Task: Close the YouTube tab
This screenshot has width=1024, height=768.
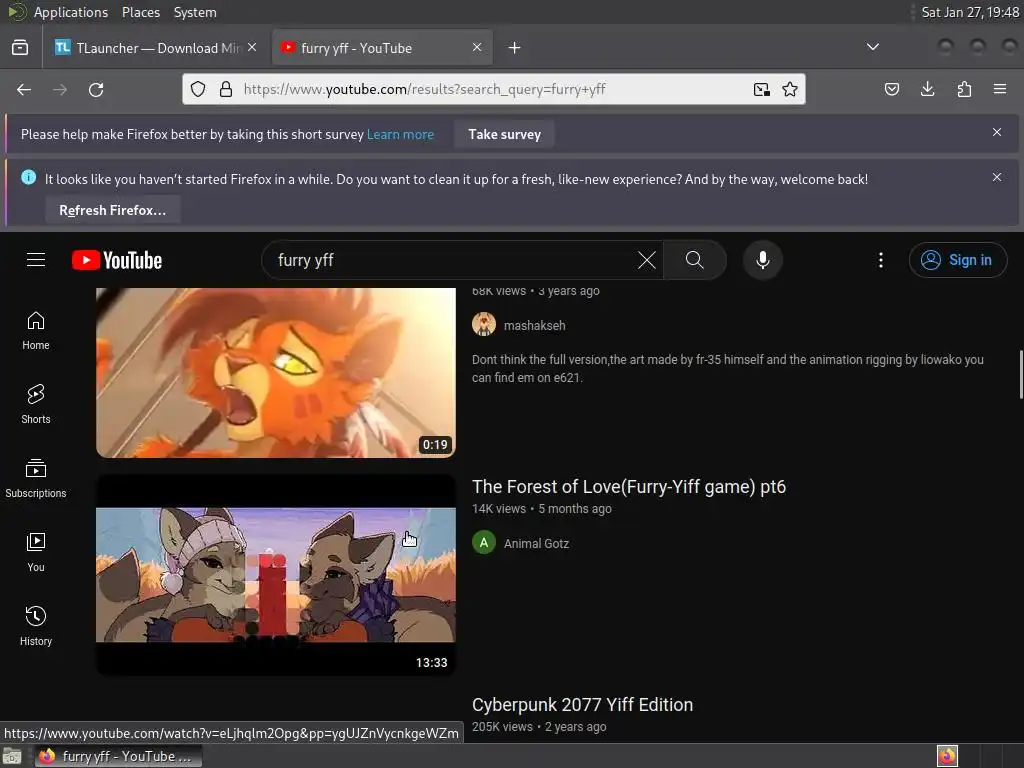Action: point(477,47)
